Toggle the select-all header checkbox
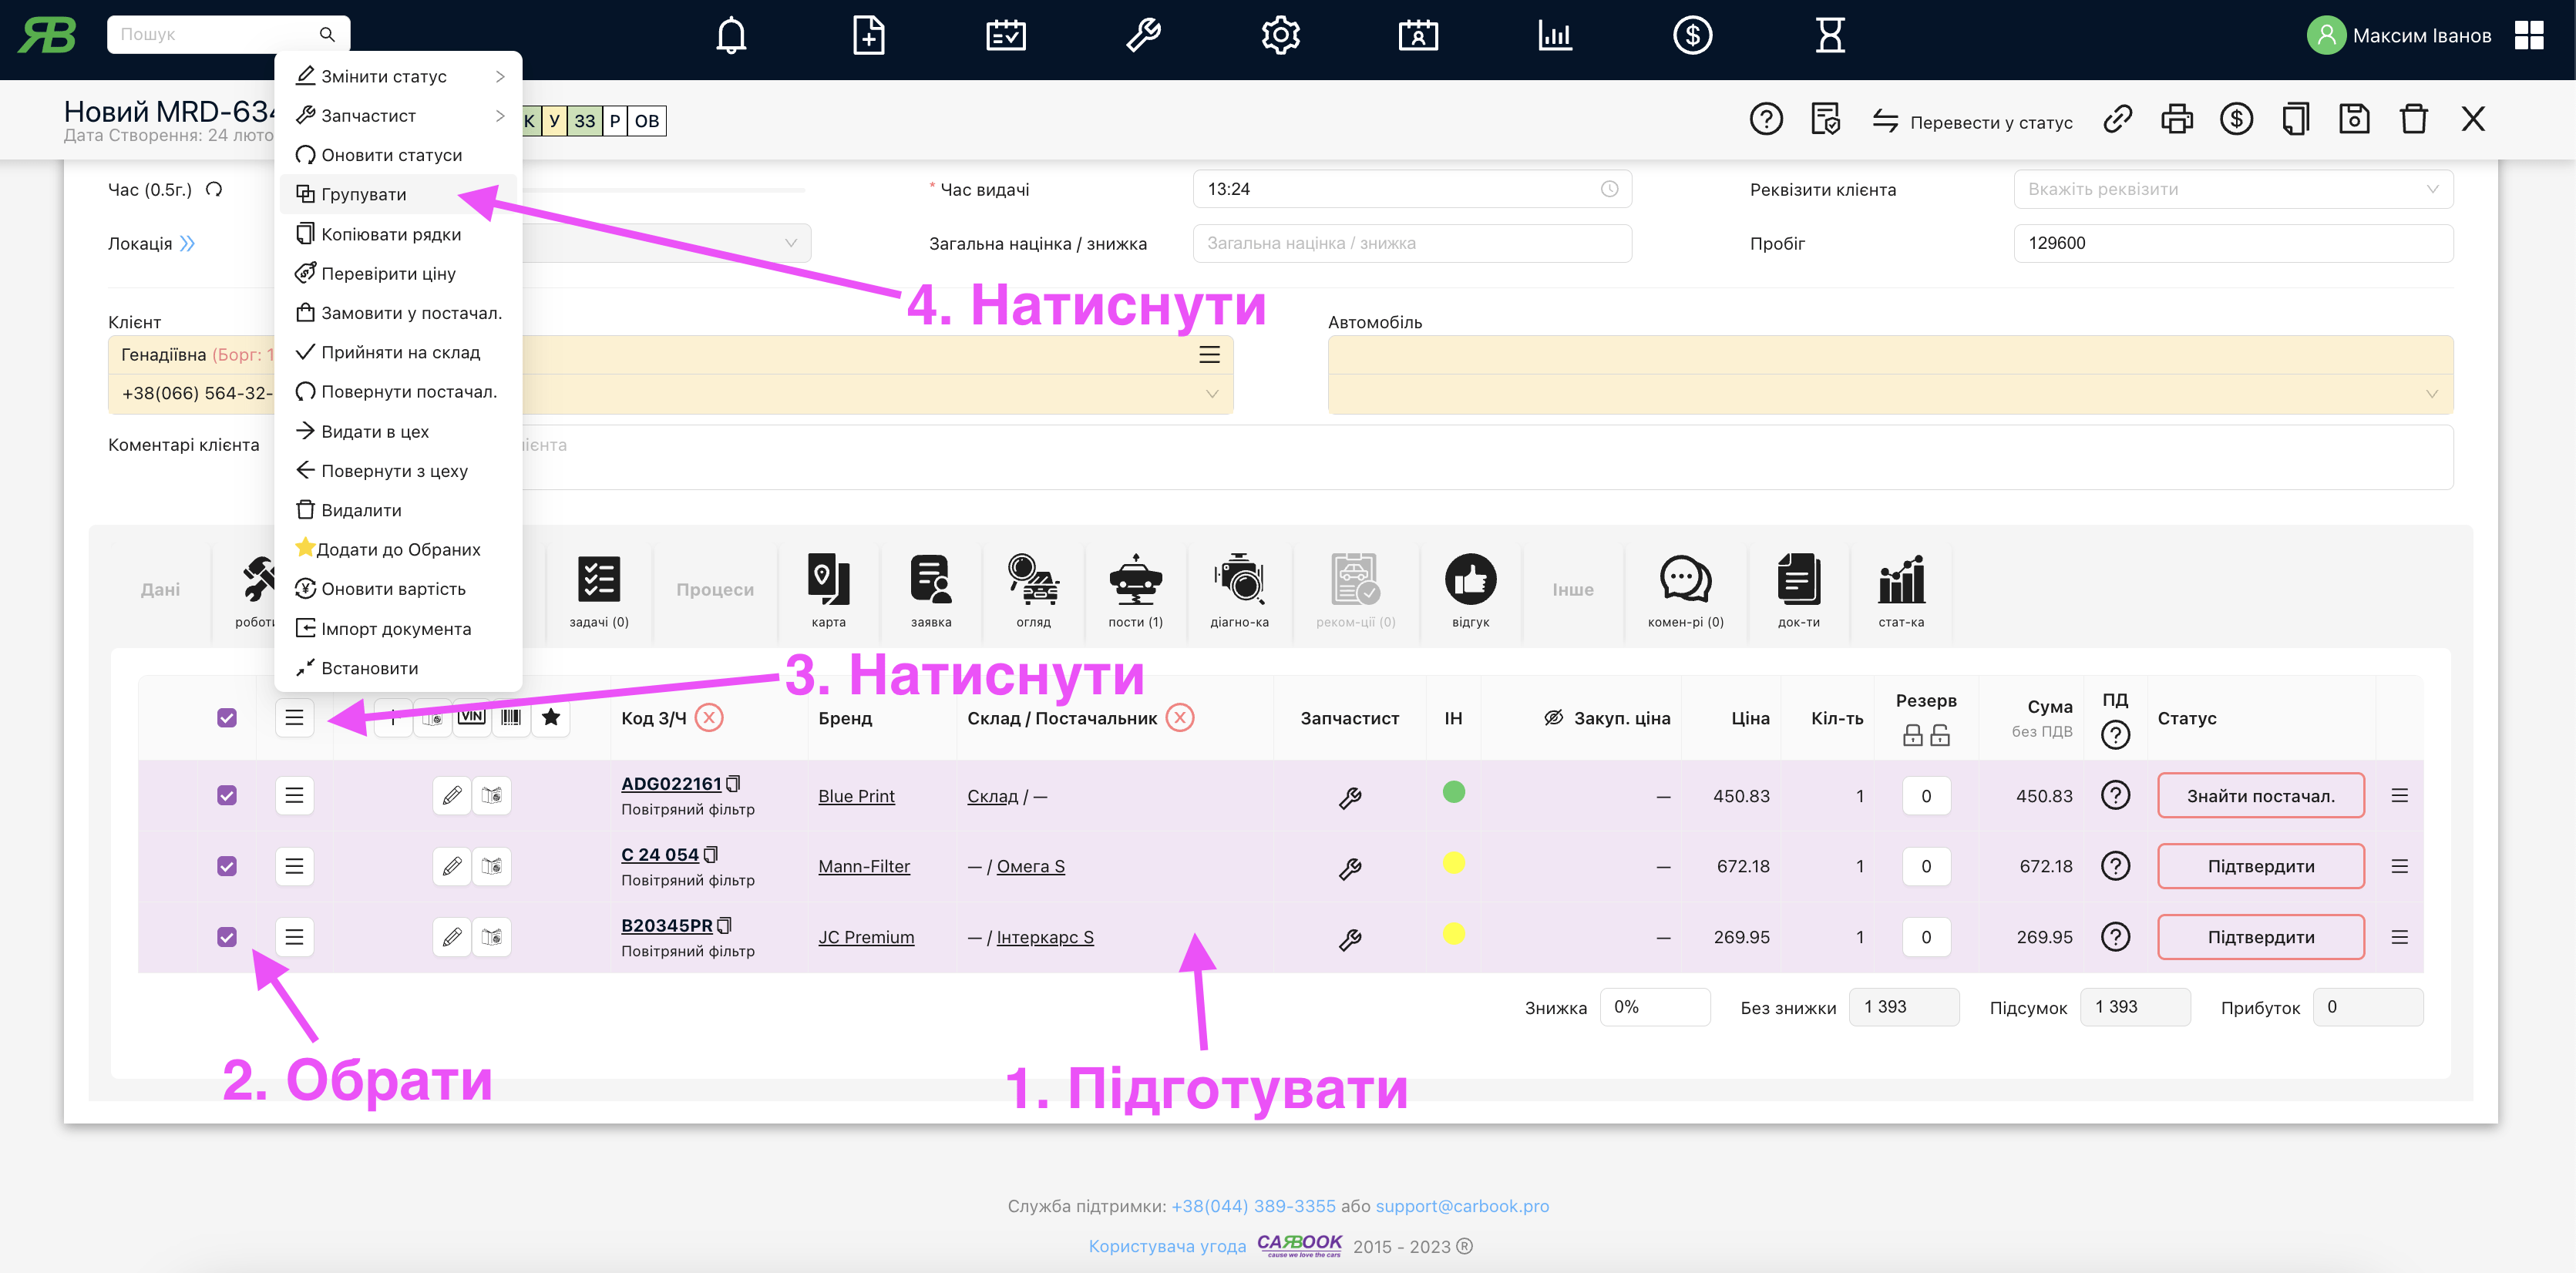The image size is (2576, 1273). pyautogui.click(x=227, y=718)
